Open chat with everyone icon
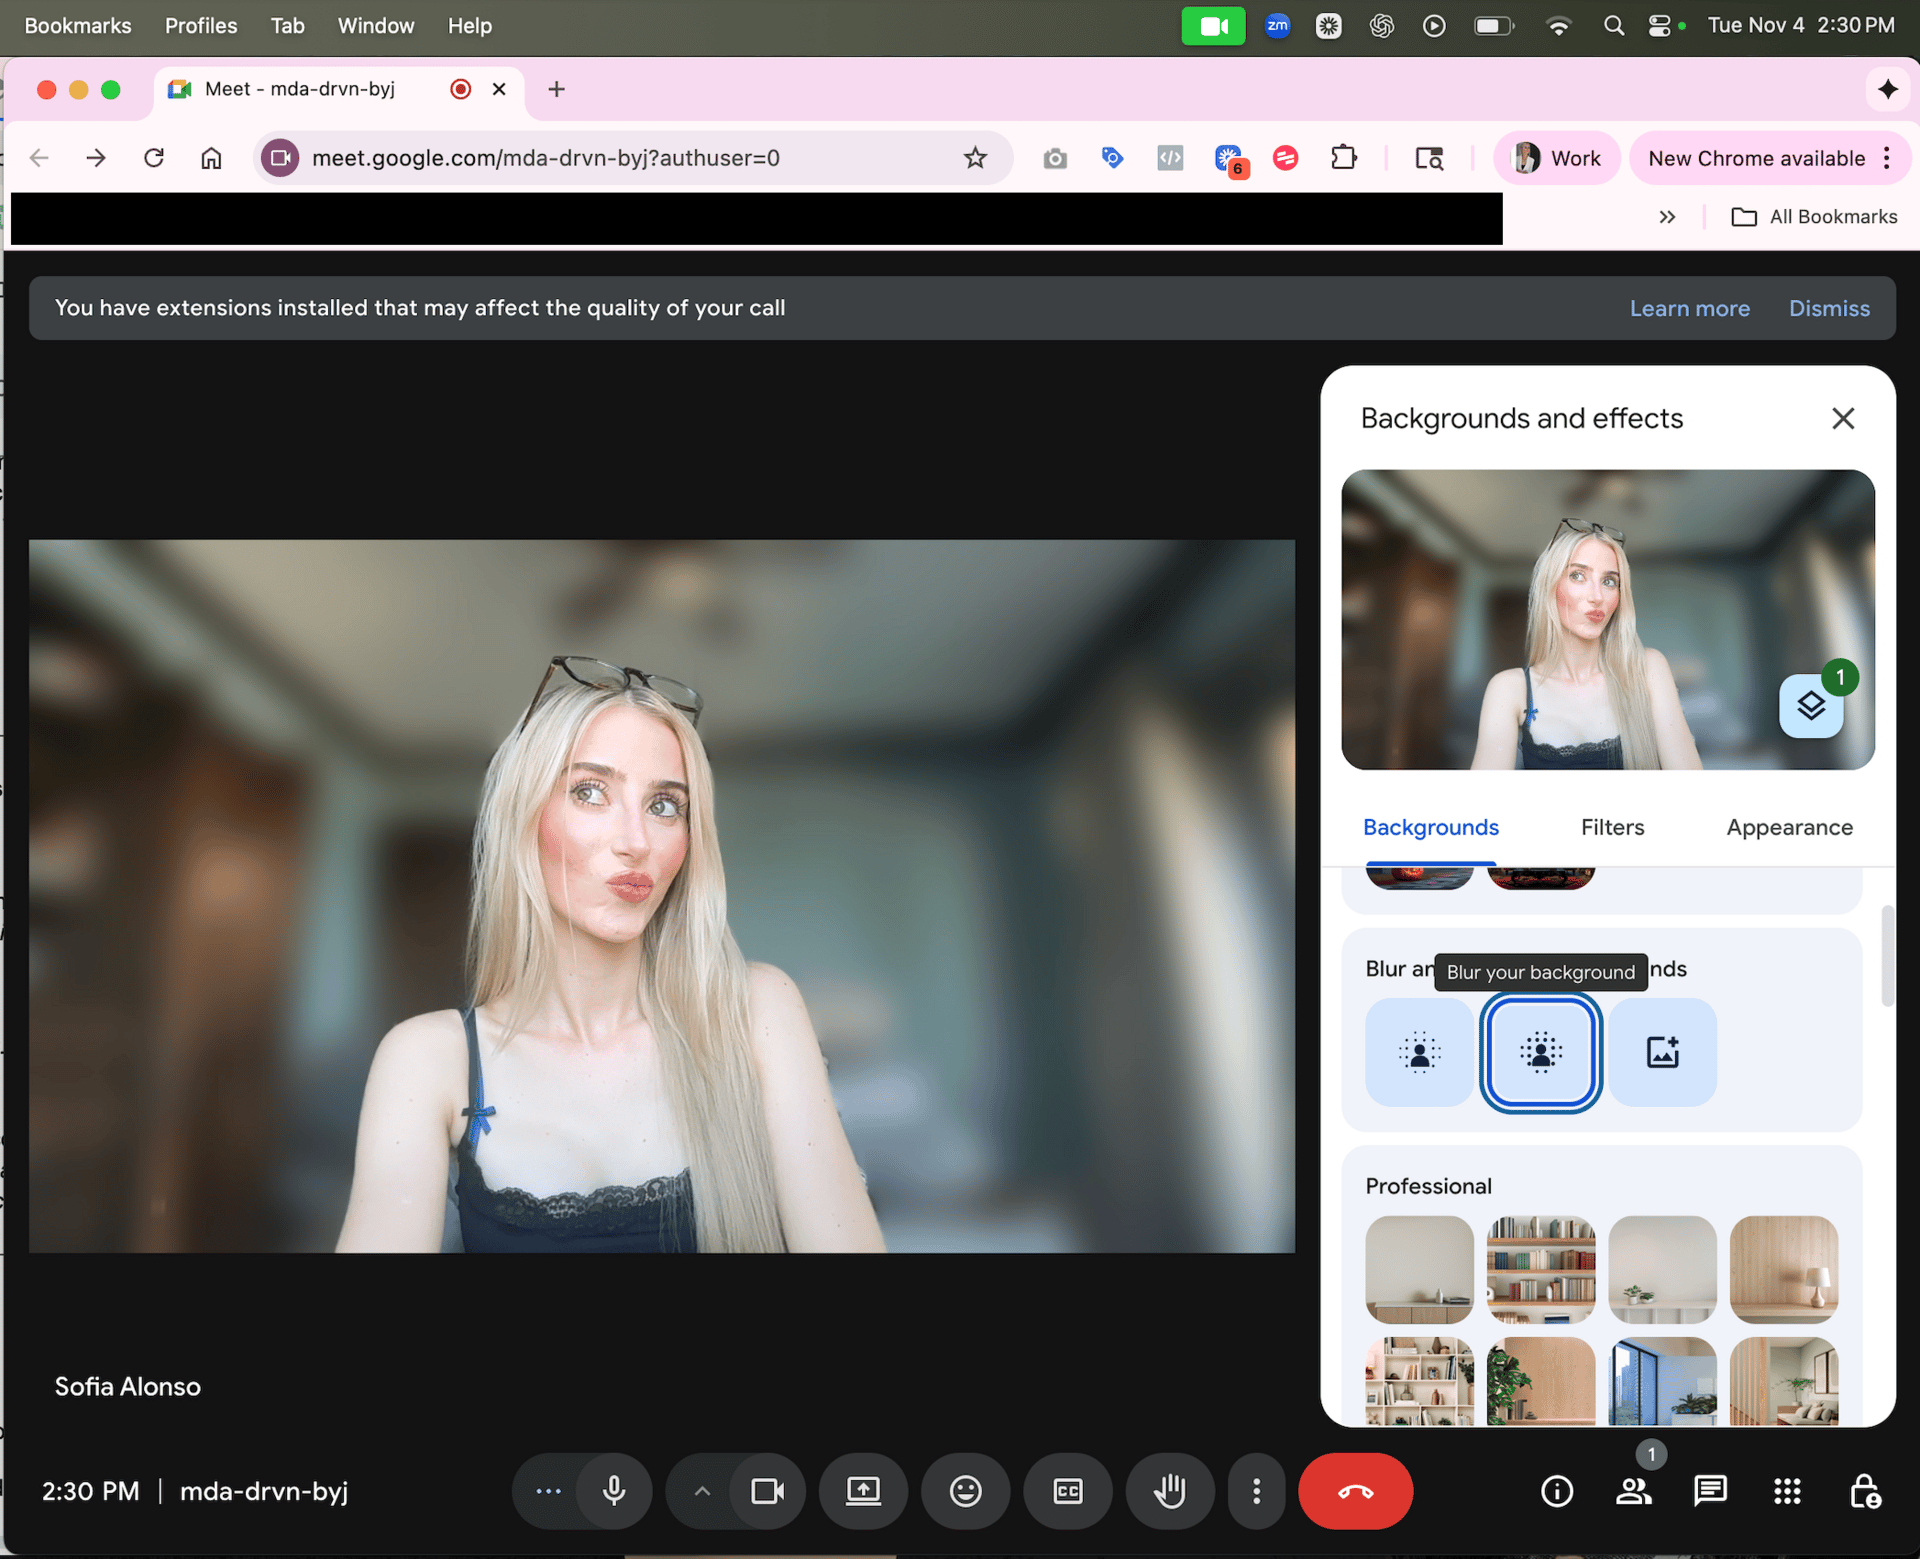 pyautogui.click(x=1710, y=1491)
